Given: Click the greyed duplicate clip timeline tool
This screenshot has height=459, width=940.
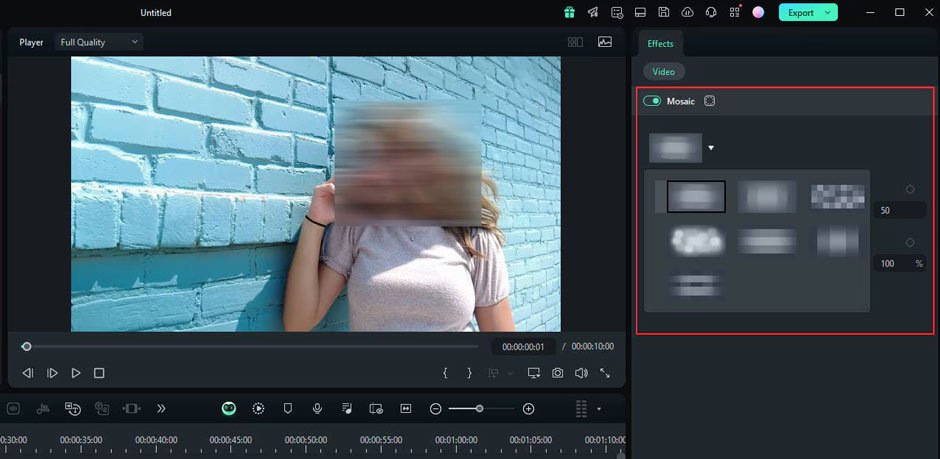Looking at the screenshot, I should tap(102, 409).
